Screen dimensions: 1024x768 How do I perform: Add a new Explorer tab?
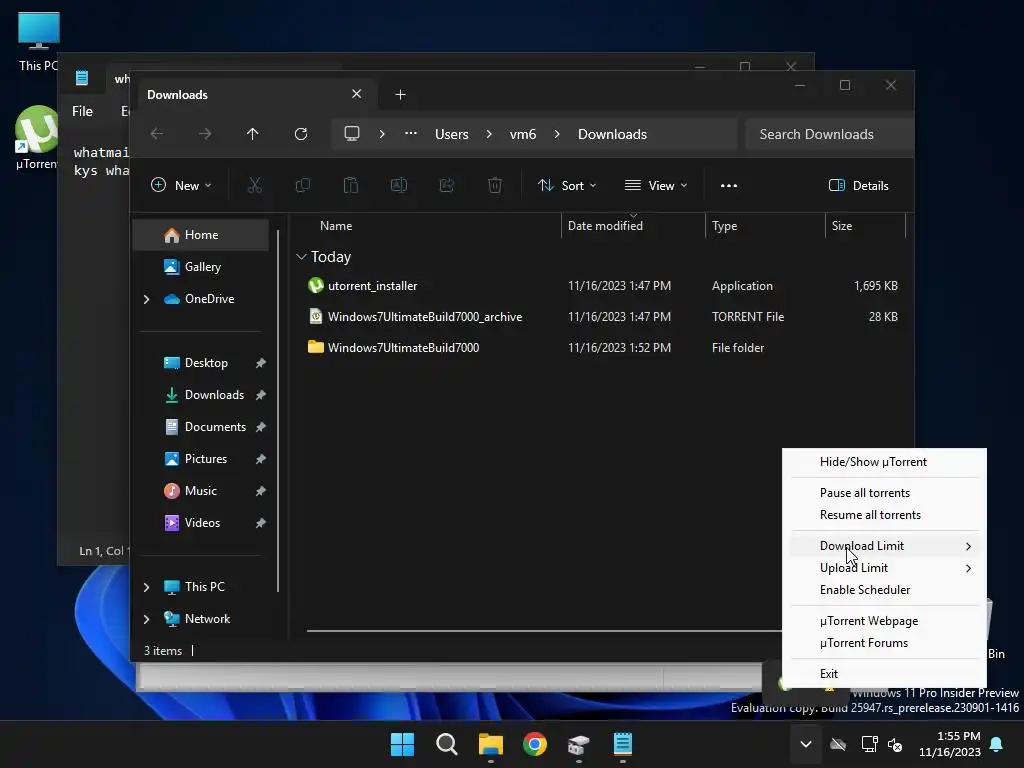[400, 95]
